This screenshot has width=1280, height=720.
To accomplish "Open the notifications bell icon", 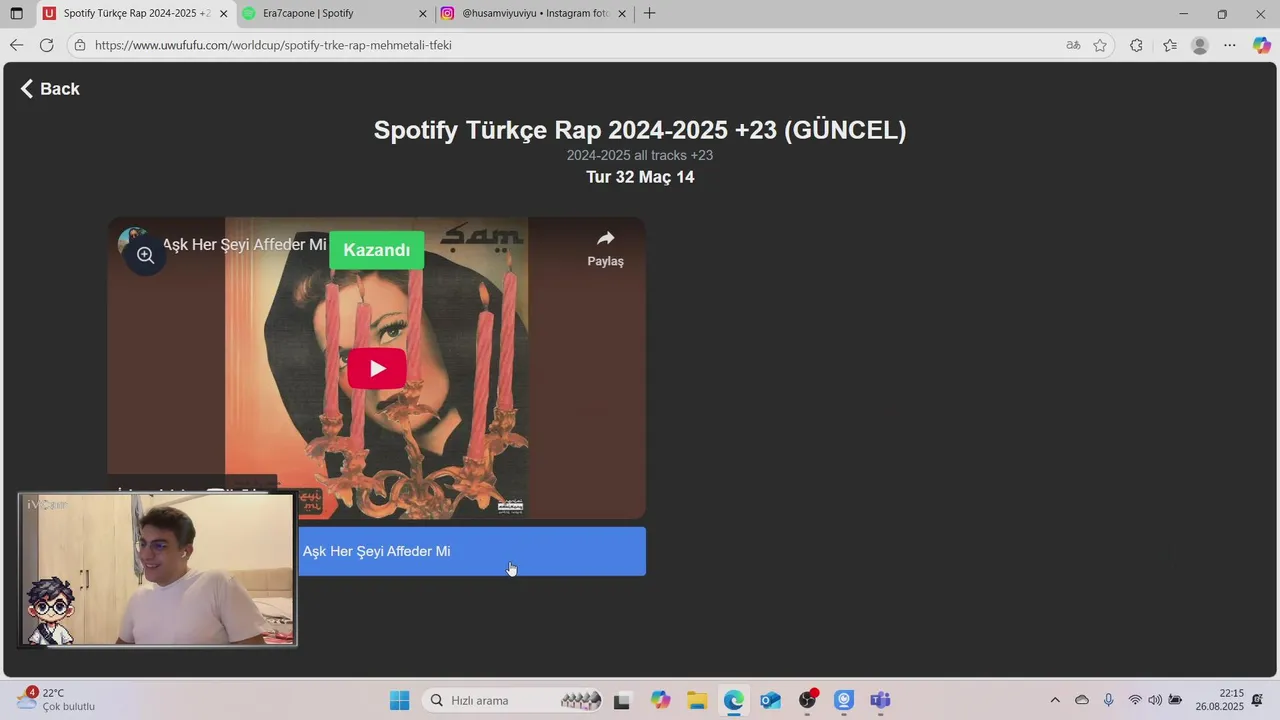I will [x=1257, y=700].
